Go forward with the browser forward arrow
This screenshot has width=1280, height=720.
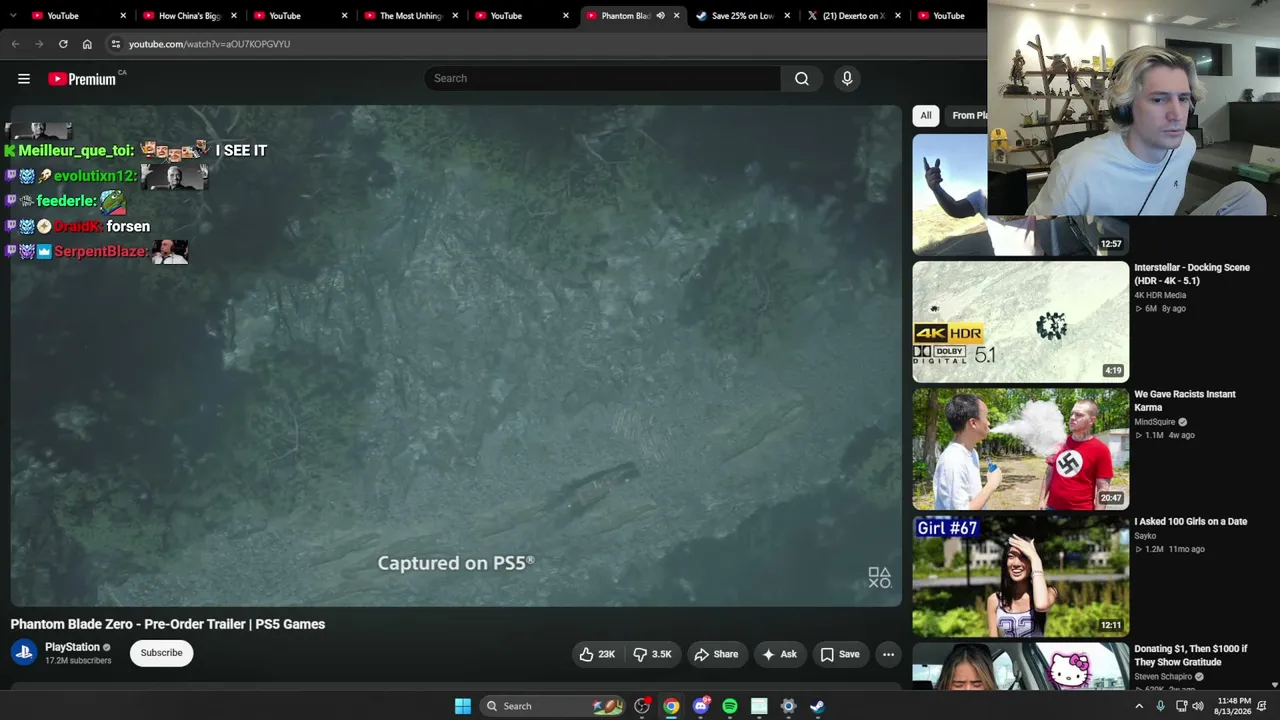pos(39,44)
